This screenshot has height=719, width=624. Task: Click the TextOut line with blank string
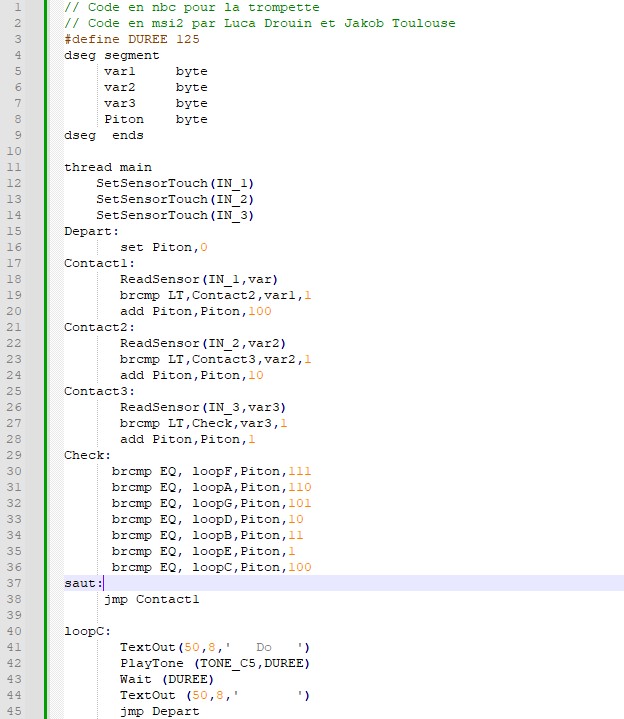215,696
